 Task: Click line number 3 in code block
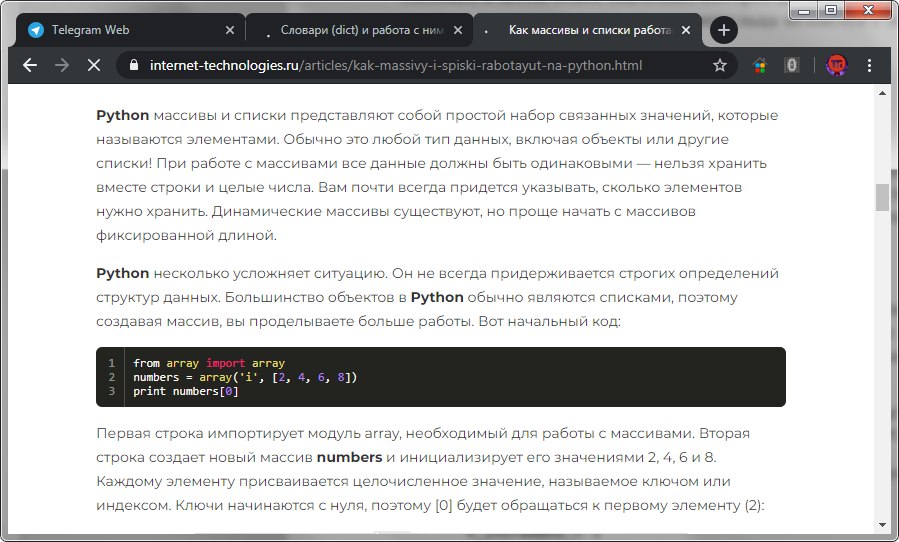point(112,391)
